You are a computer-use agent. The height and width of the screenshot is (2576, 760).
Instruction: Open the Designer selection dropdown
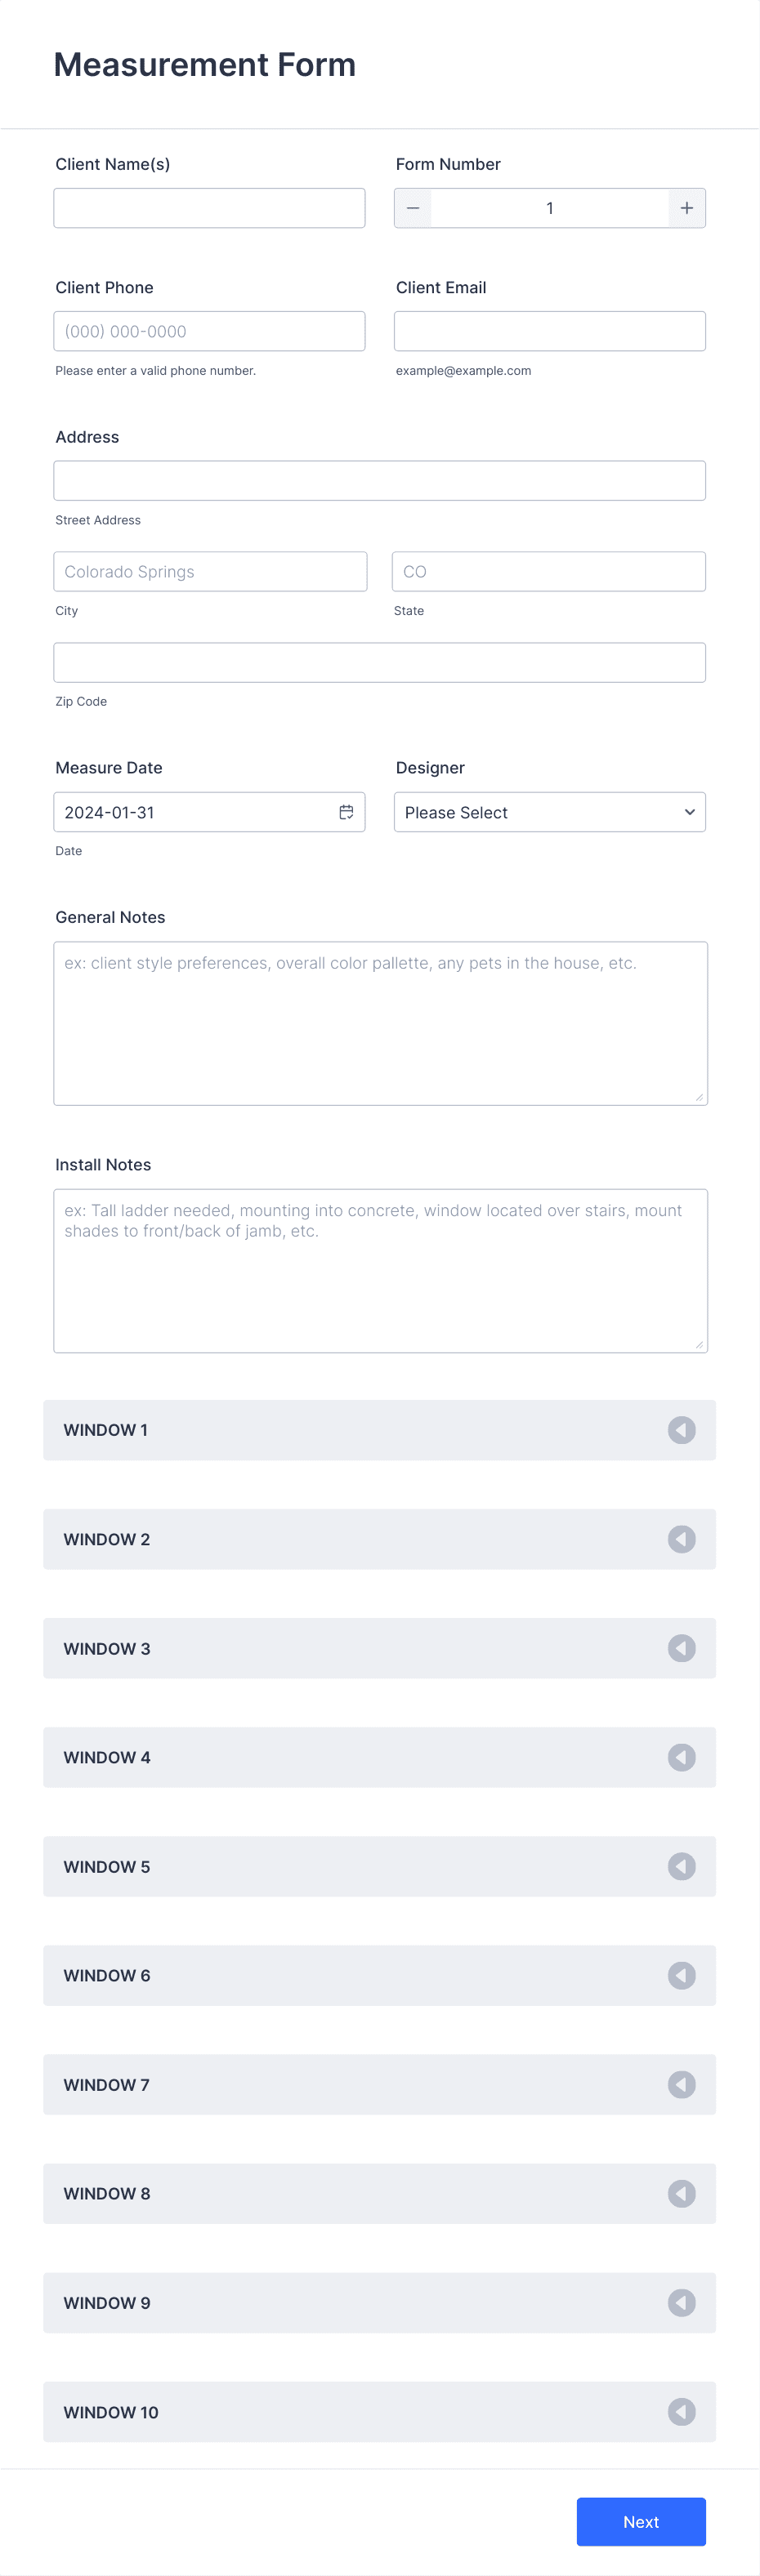[x=549, y=812]
